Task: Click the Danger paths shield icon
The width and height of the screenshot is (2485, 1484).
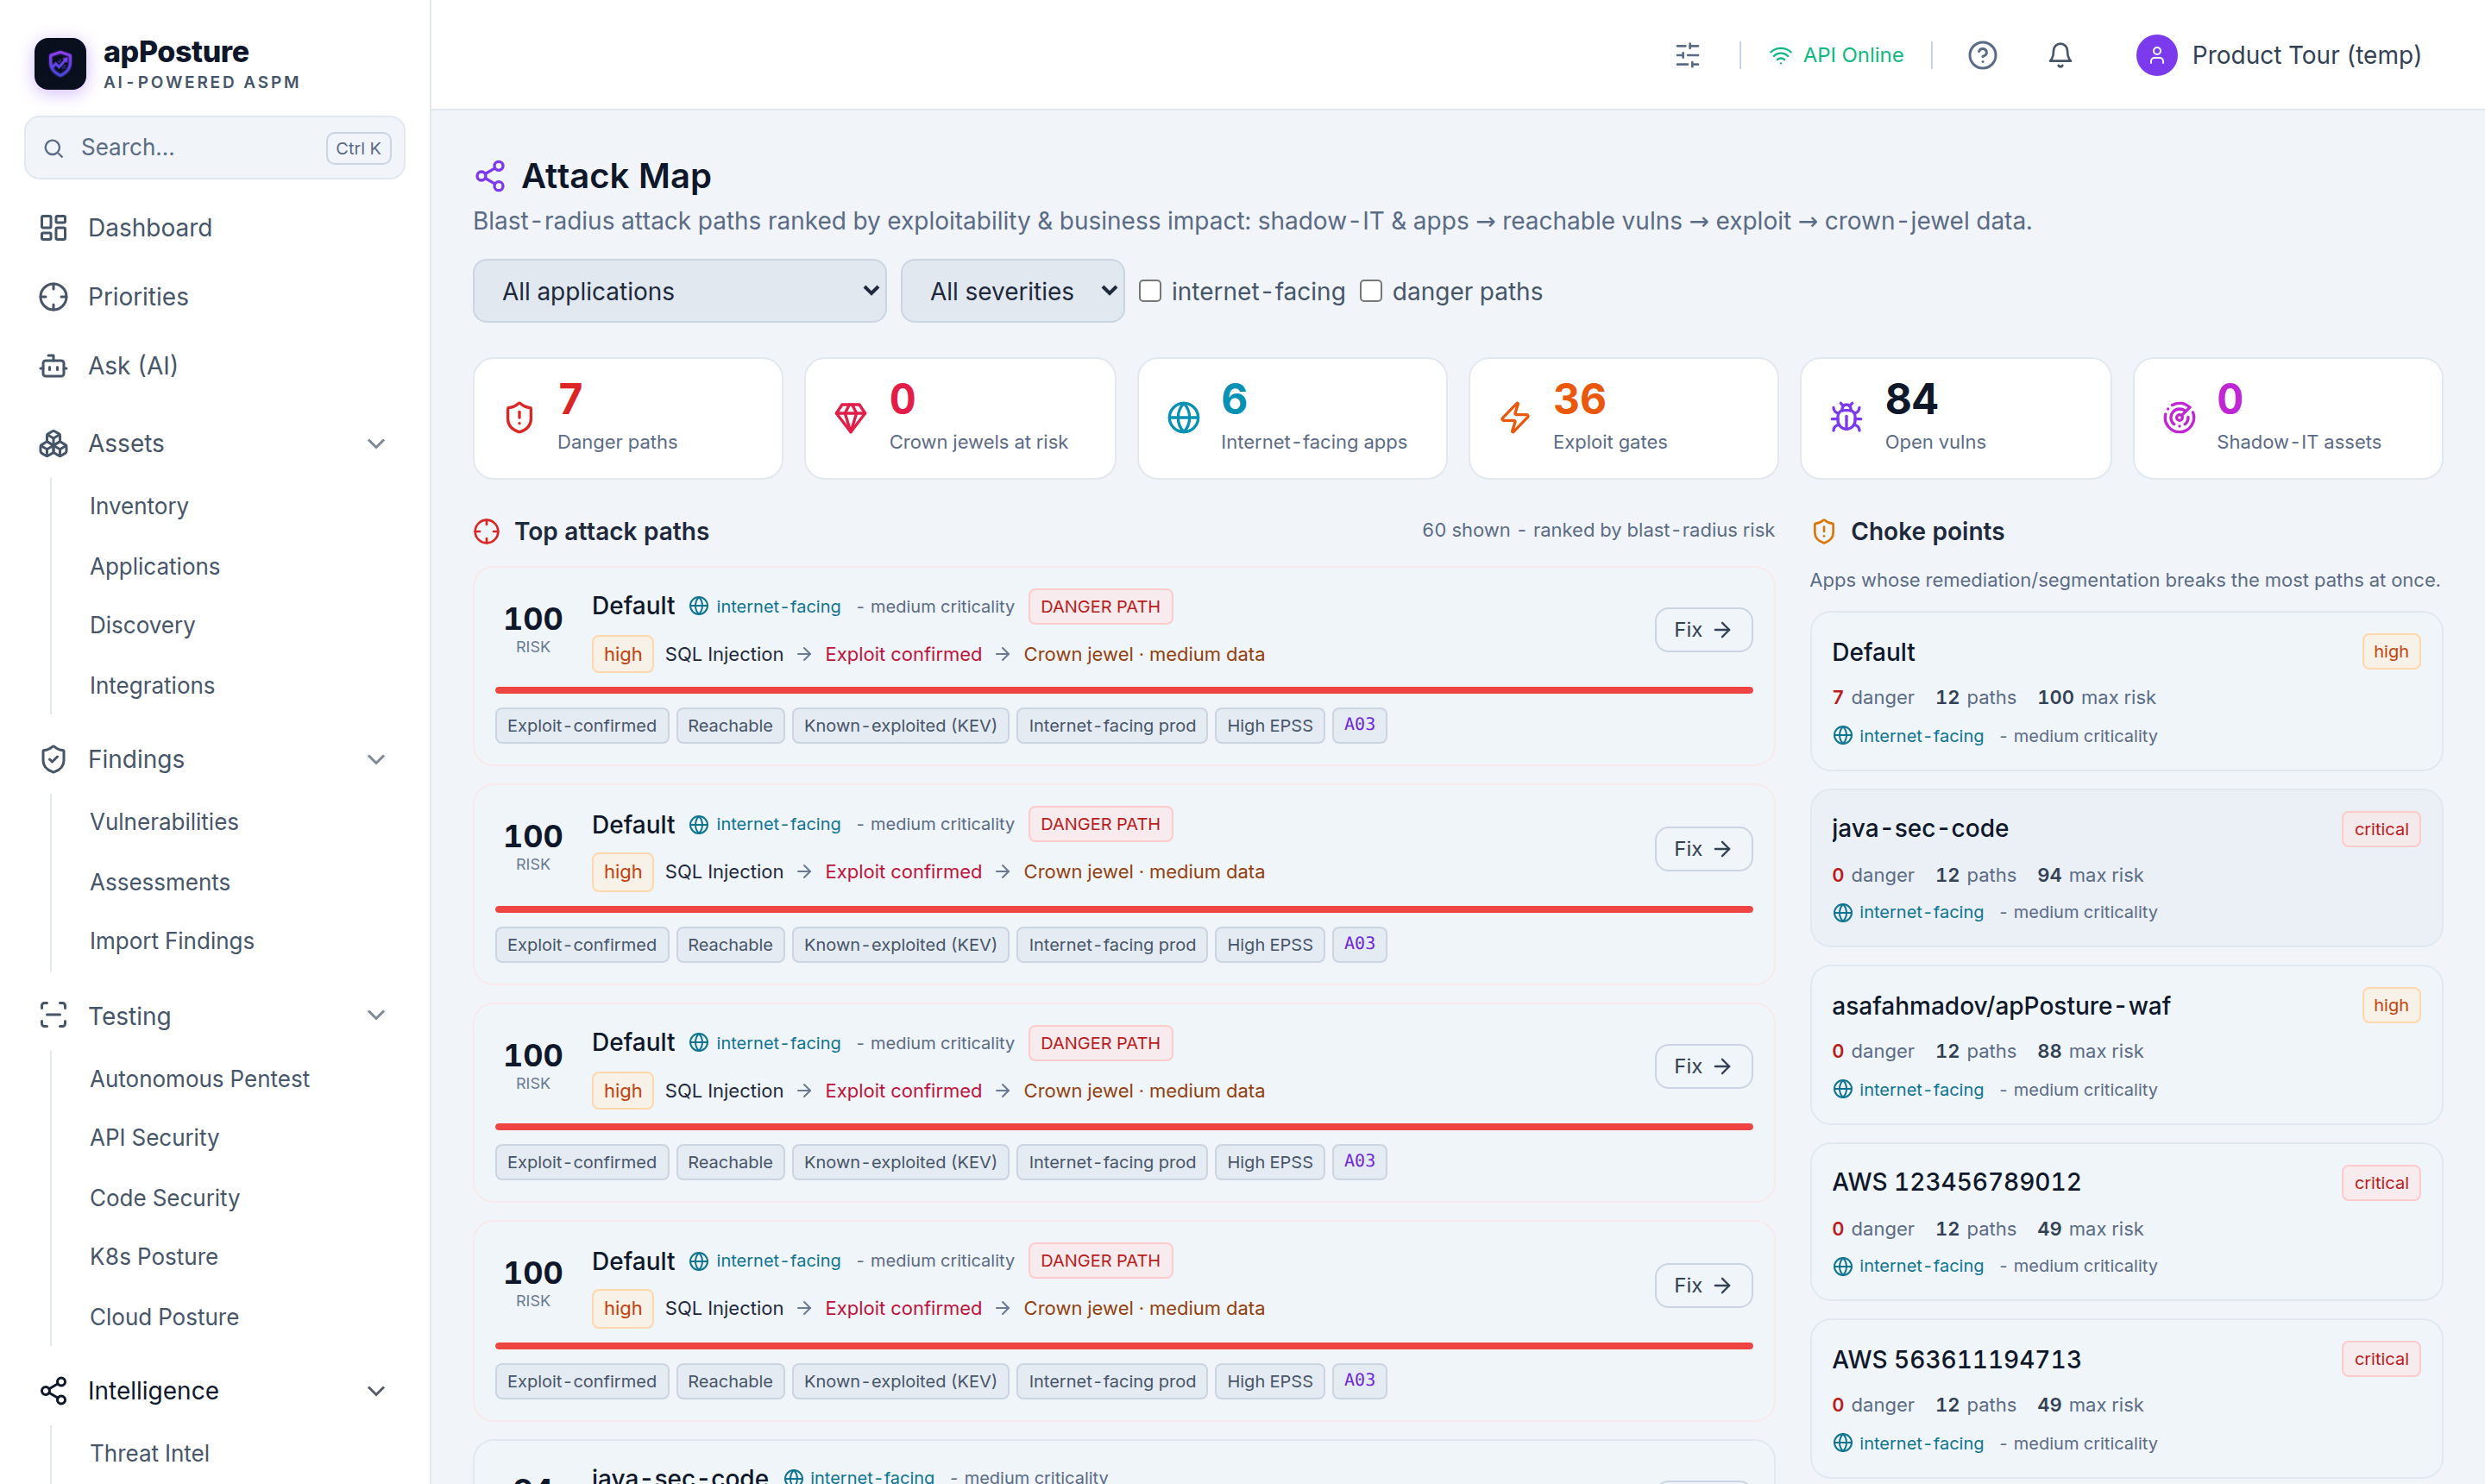Action: (519, 417)
